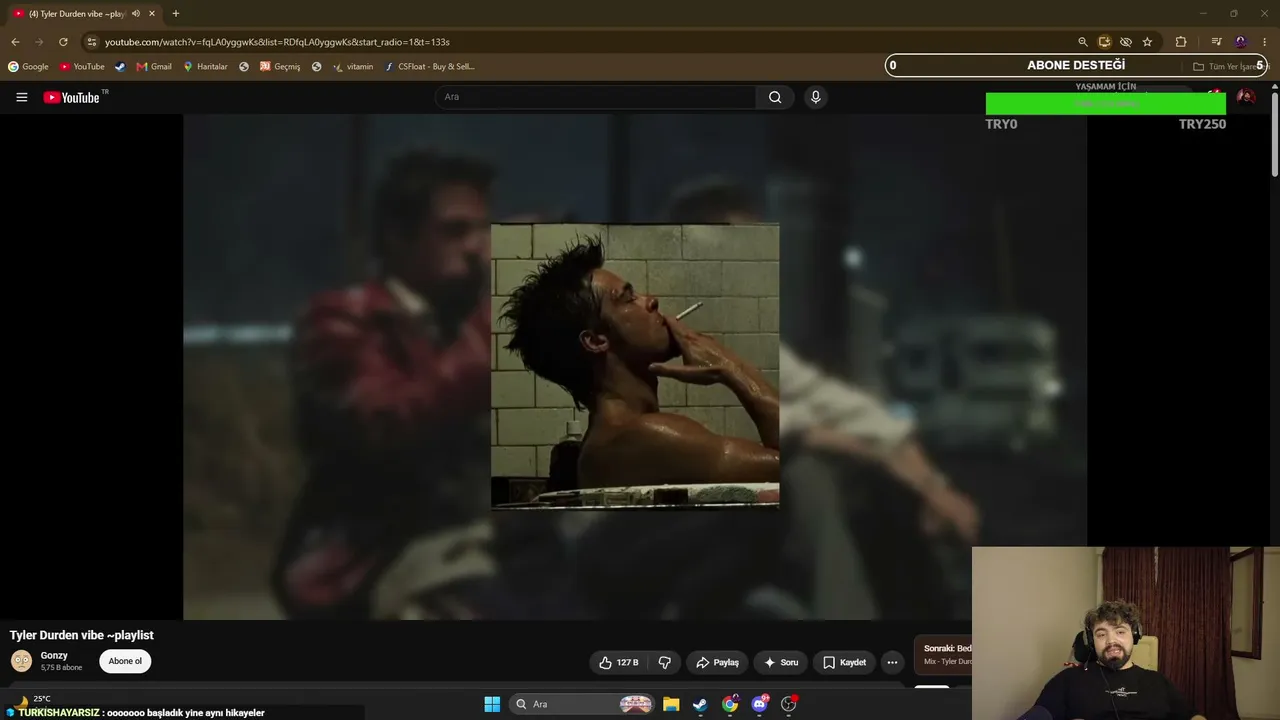Open the YouTube guide hamburger menu
The width and height of the screenshot is (1280, 720).
click(x=21, y=97)
